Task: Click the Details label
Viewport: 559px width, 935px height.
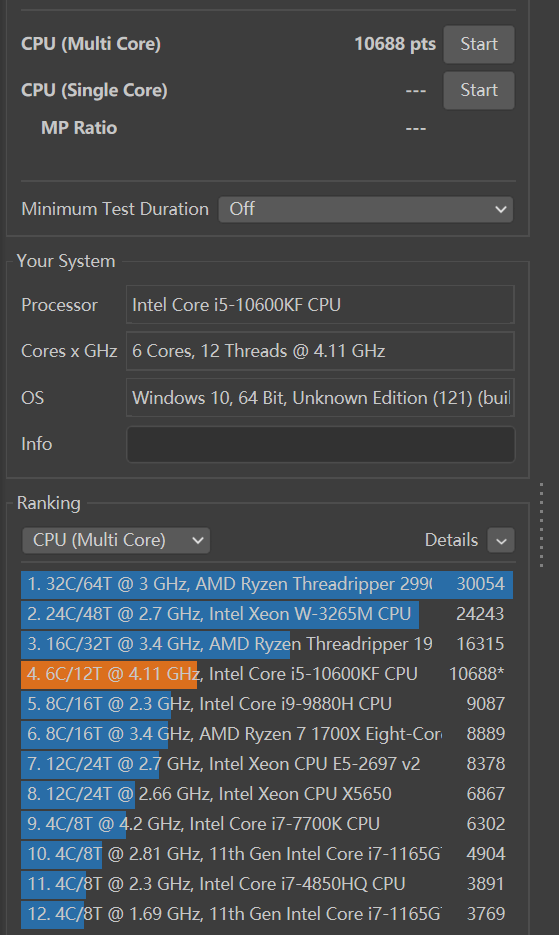Action: (451, 540)
